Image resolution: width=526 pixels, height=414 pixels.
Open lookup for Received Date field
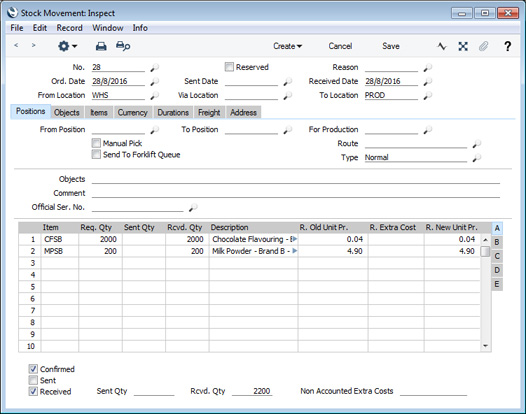[x=428, y=82]
